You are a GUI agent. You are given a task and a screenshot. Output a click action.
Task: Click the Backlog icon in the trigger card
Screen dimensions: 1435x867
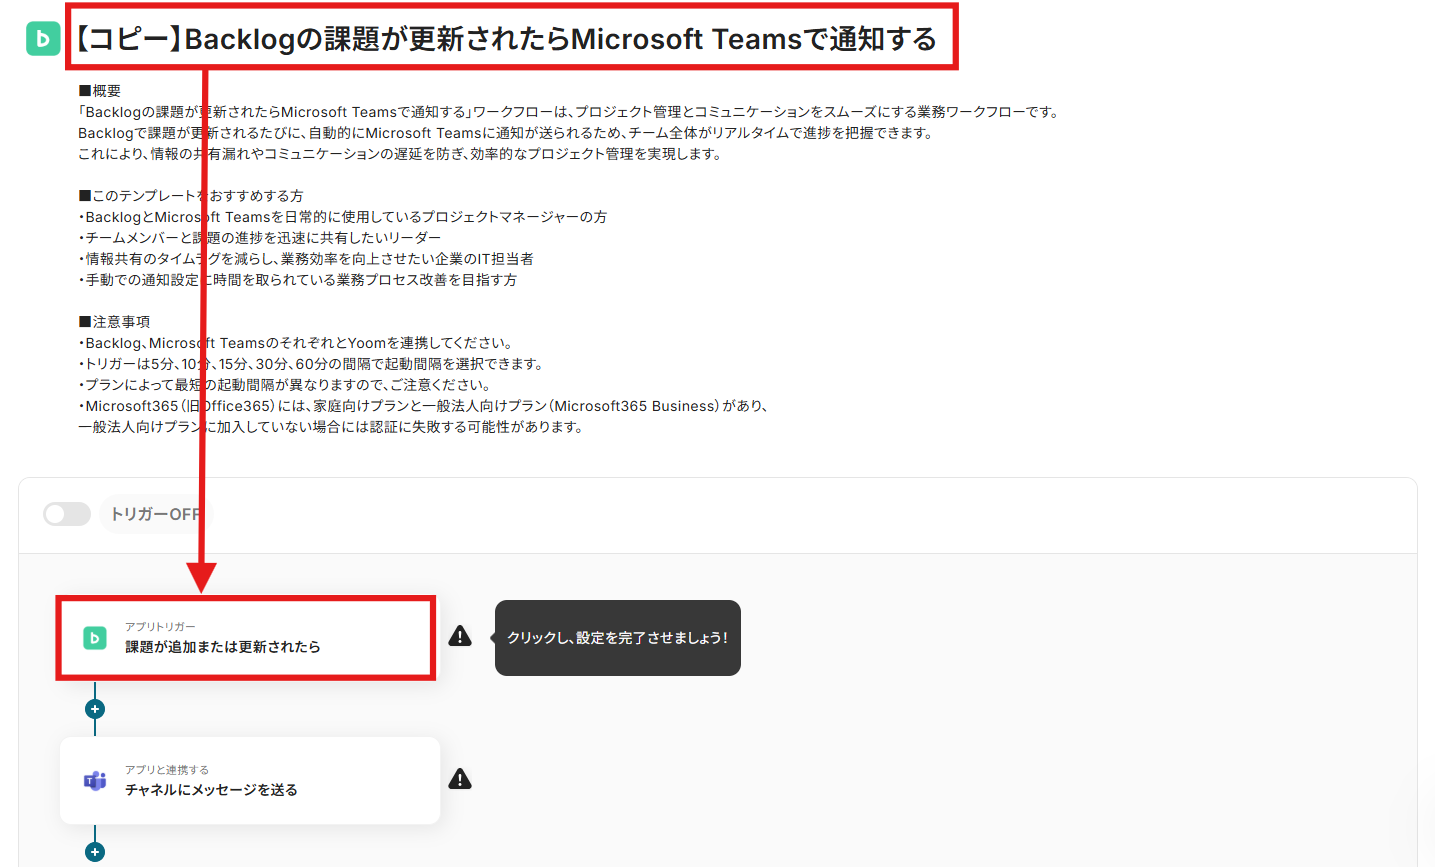[95, 638]
